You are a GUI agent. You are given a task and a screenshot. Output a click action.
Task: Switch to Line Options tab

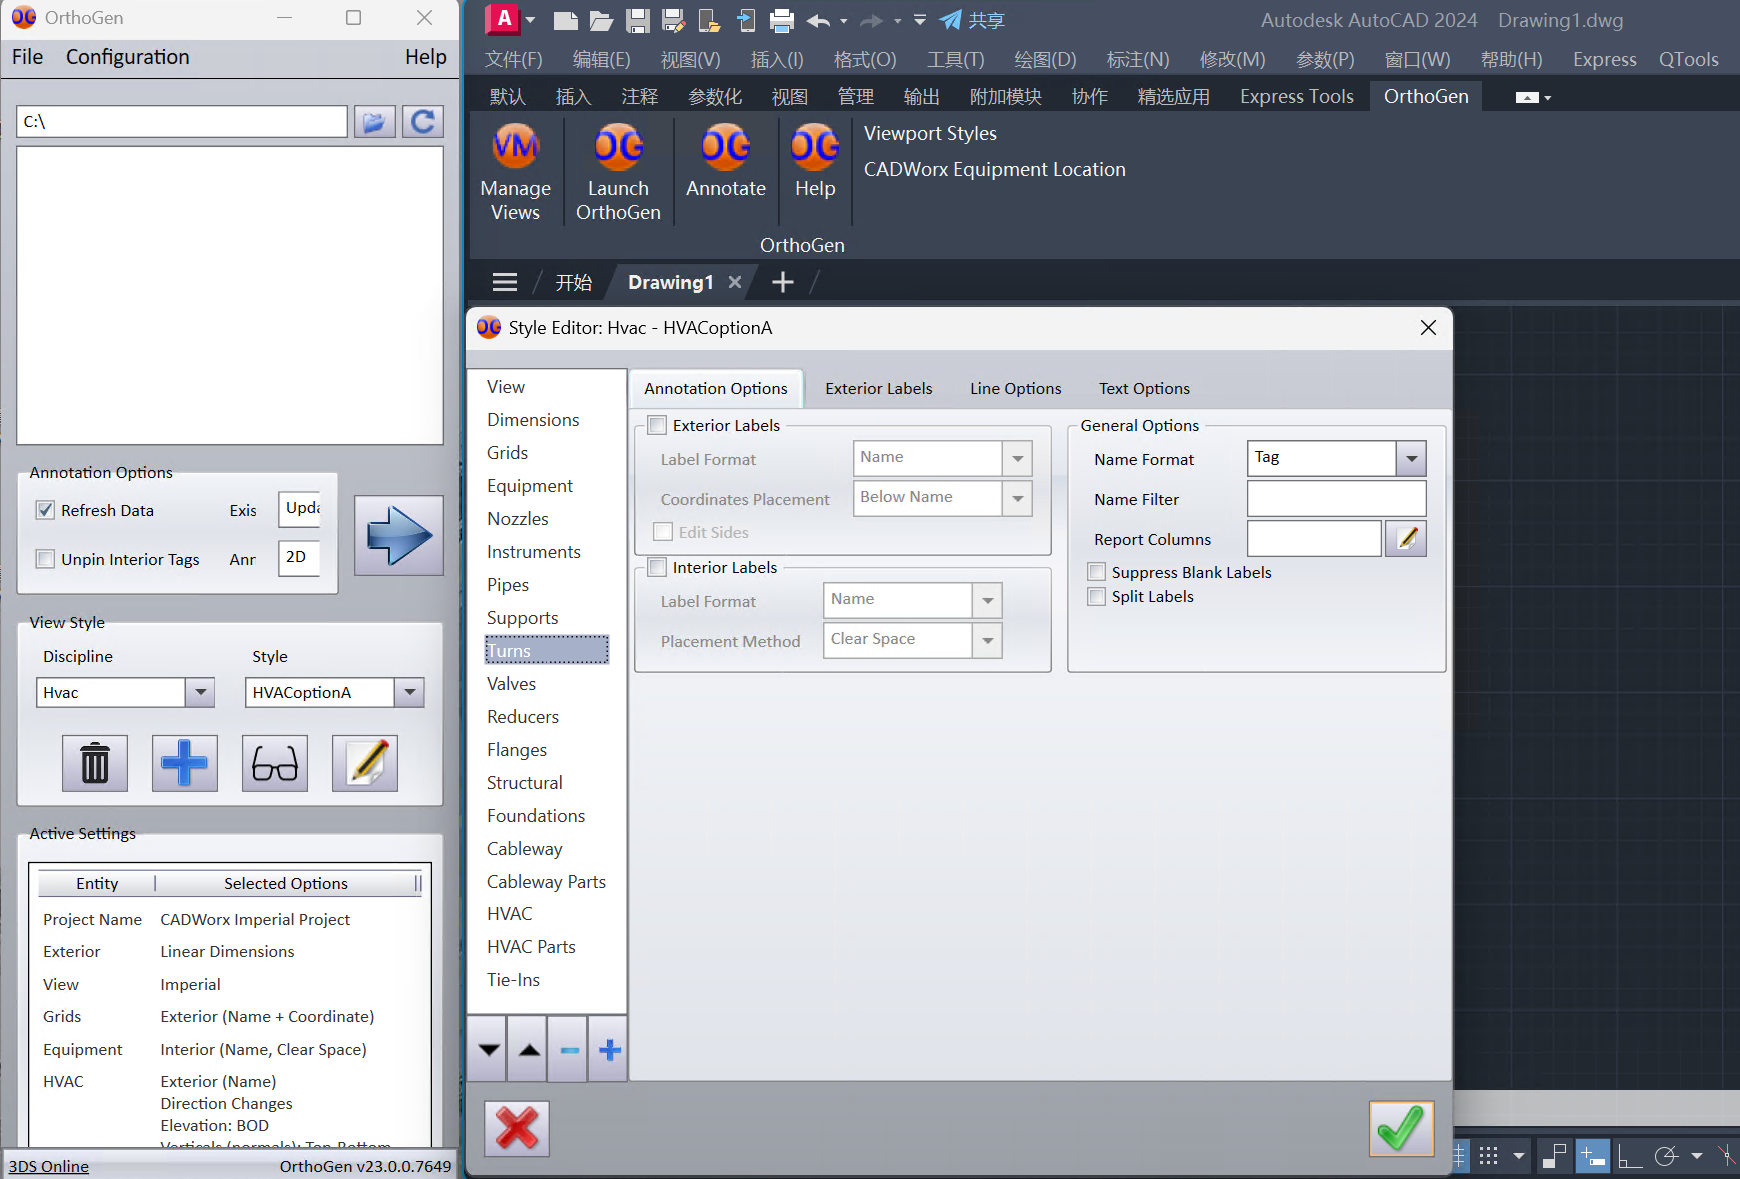[x=1015, y=388]
